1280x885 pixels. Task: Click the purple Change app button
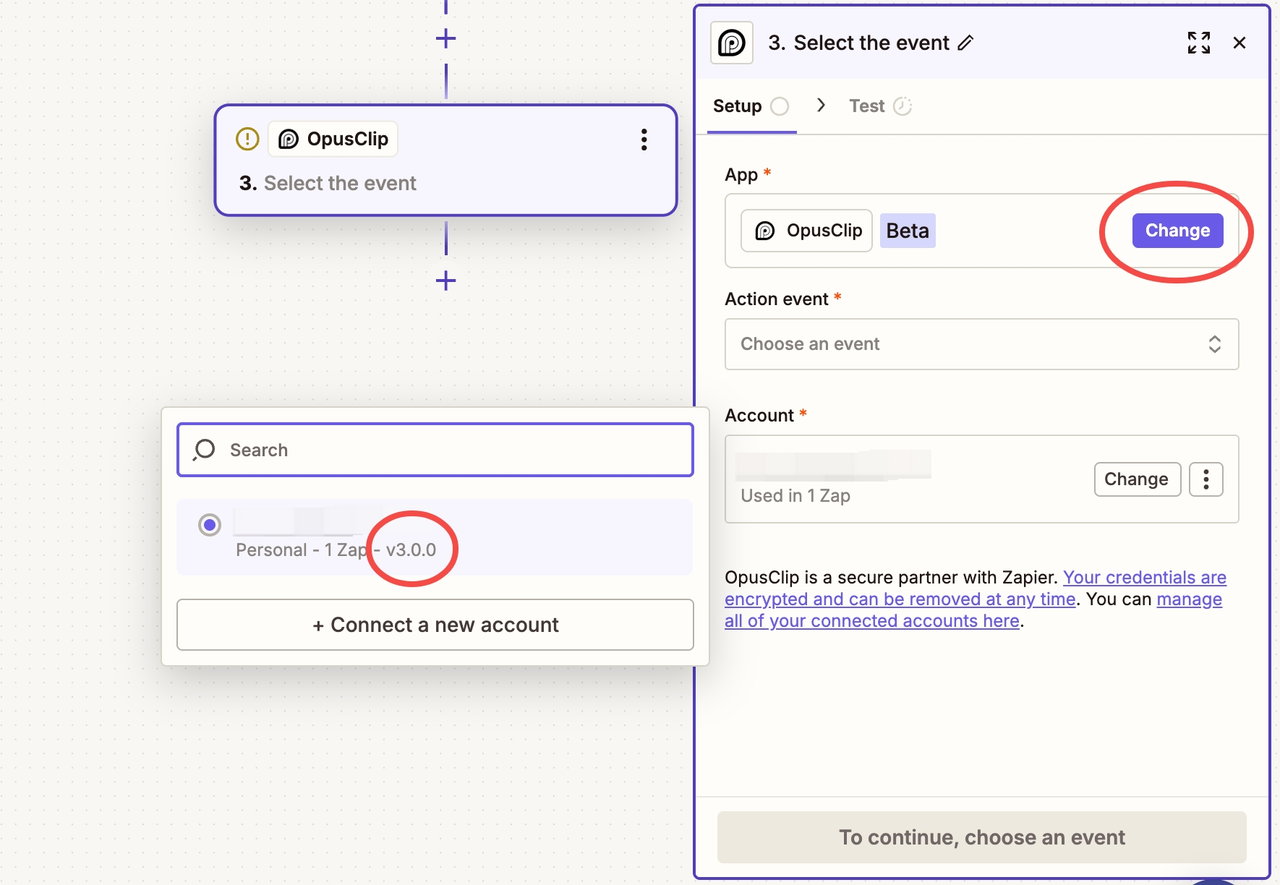(1177, 230)
